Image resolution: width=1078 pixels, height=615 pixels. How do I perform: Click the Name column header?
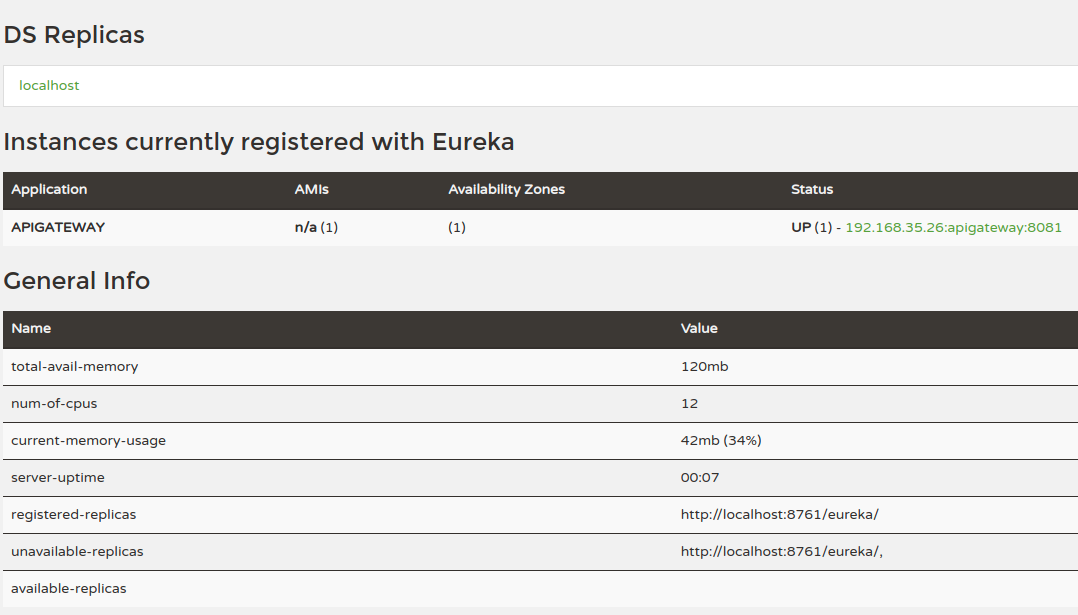[31, 328]
